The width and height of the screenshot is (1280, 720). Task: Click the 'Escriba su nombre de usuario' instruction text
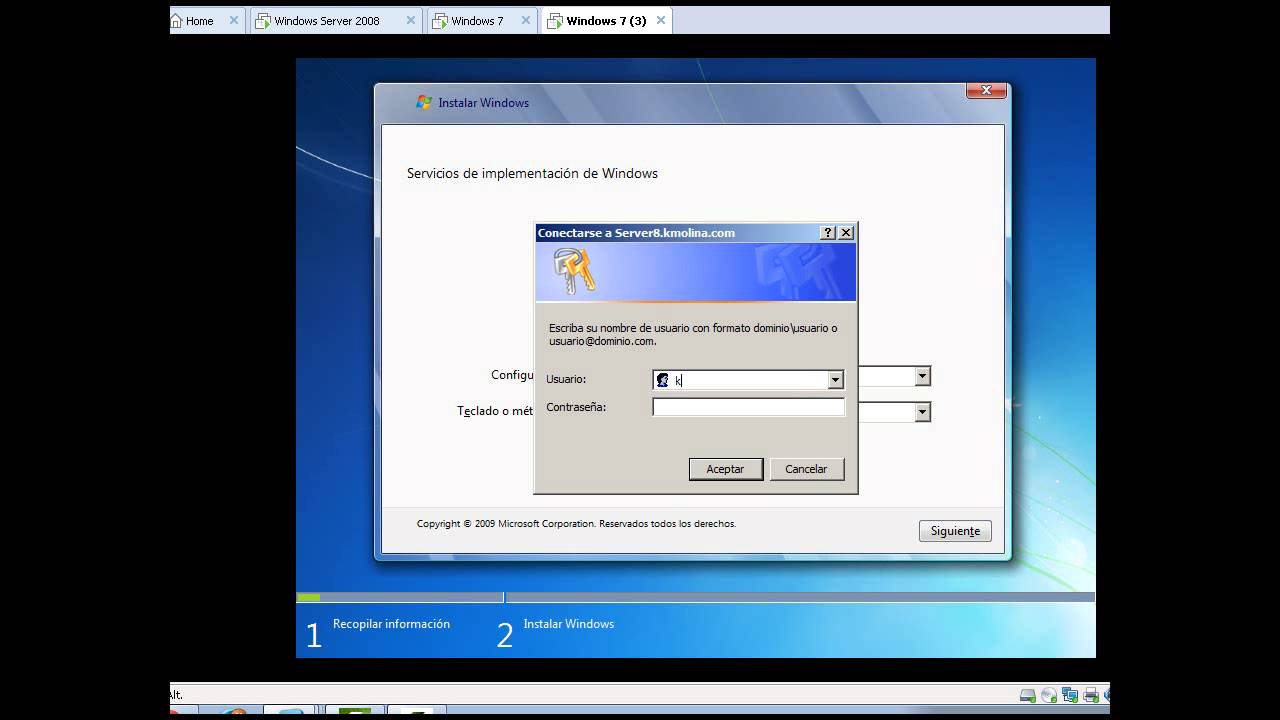click(x=693, y=334)
